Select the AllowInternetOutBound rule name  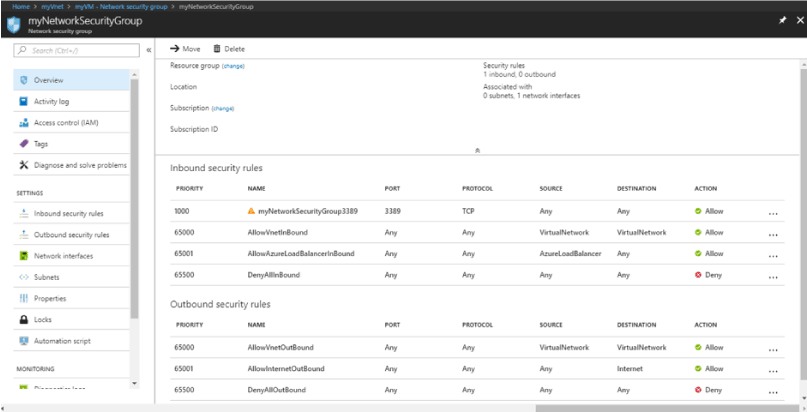point(286,369)
